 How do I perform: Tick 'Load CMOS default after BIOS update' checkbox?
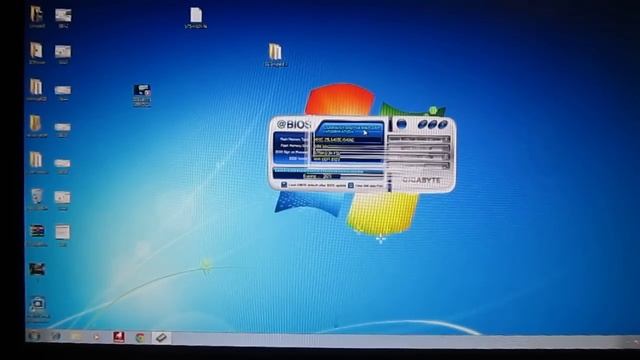tap(284, 185)
